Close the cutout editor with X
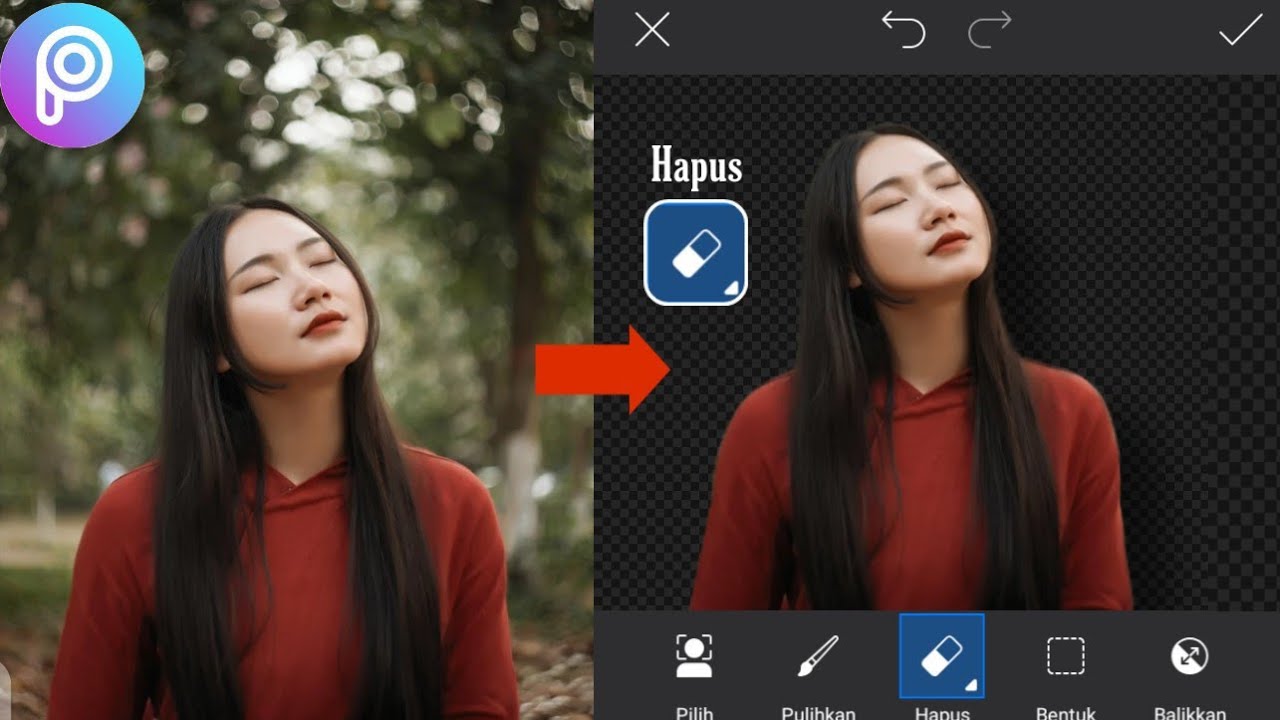The image size is (1280, 720). pos(652,30)
